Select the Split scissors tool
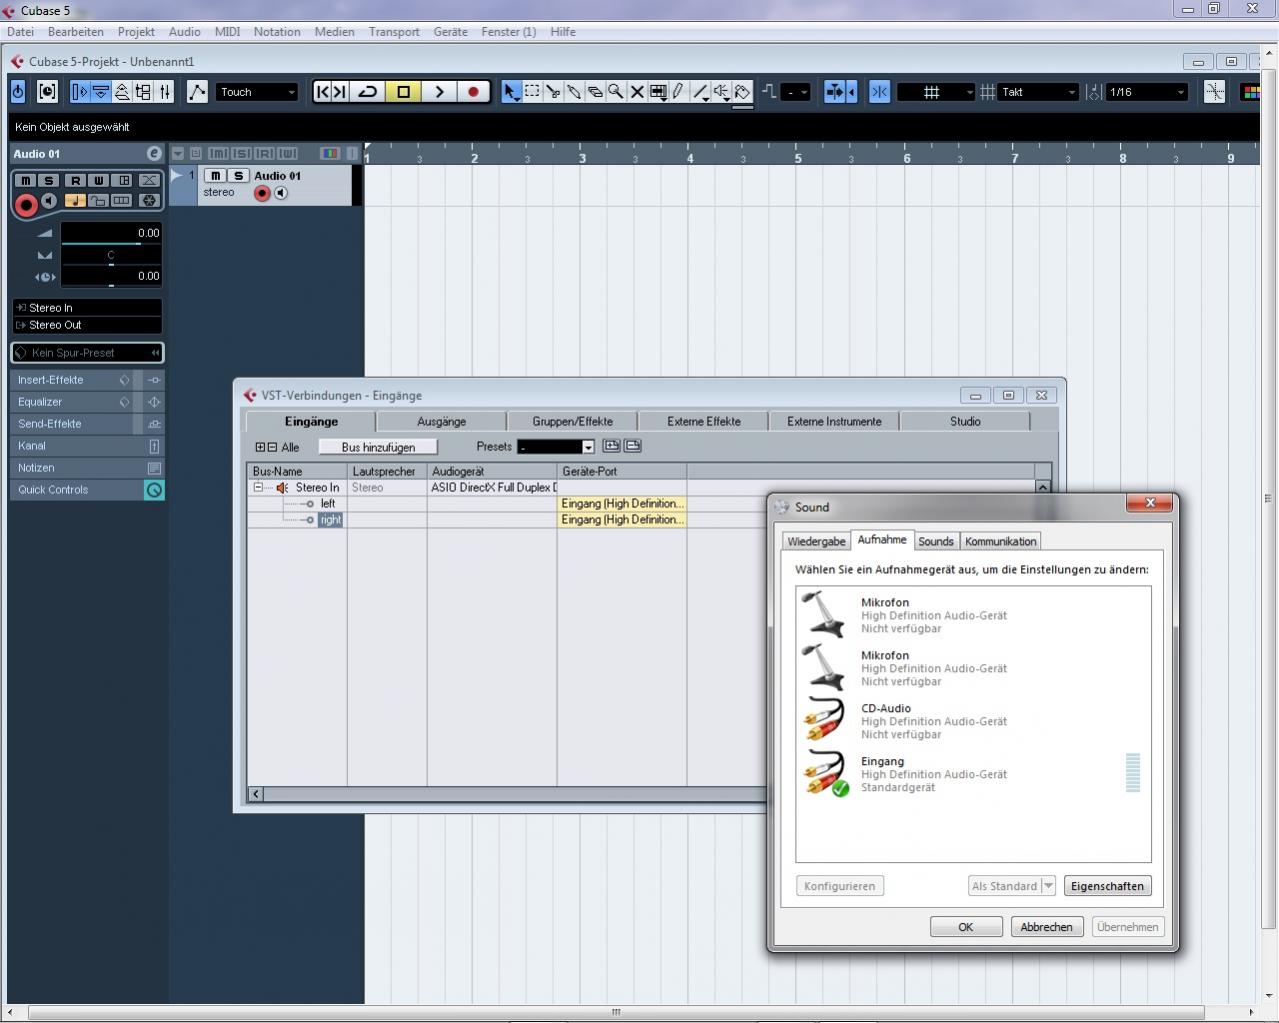The width and height of the screenshot is (1279, 1023). (x=553, y=92)
